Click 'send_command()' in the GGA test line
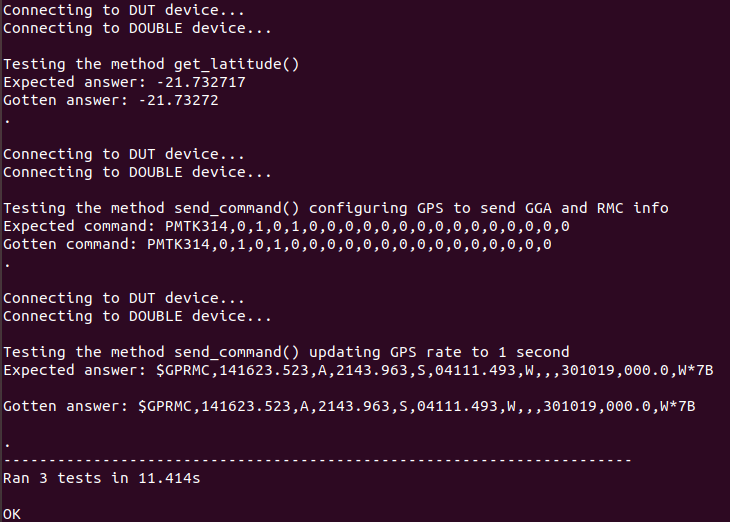The height and width of the screenshot is (522, 730). tap(237, 208)
